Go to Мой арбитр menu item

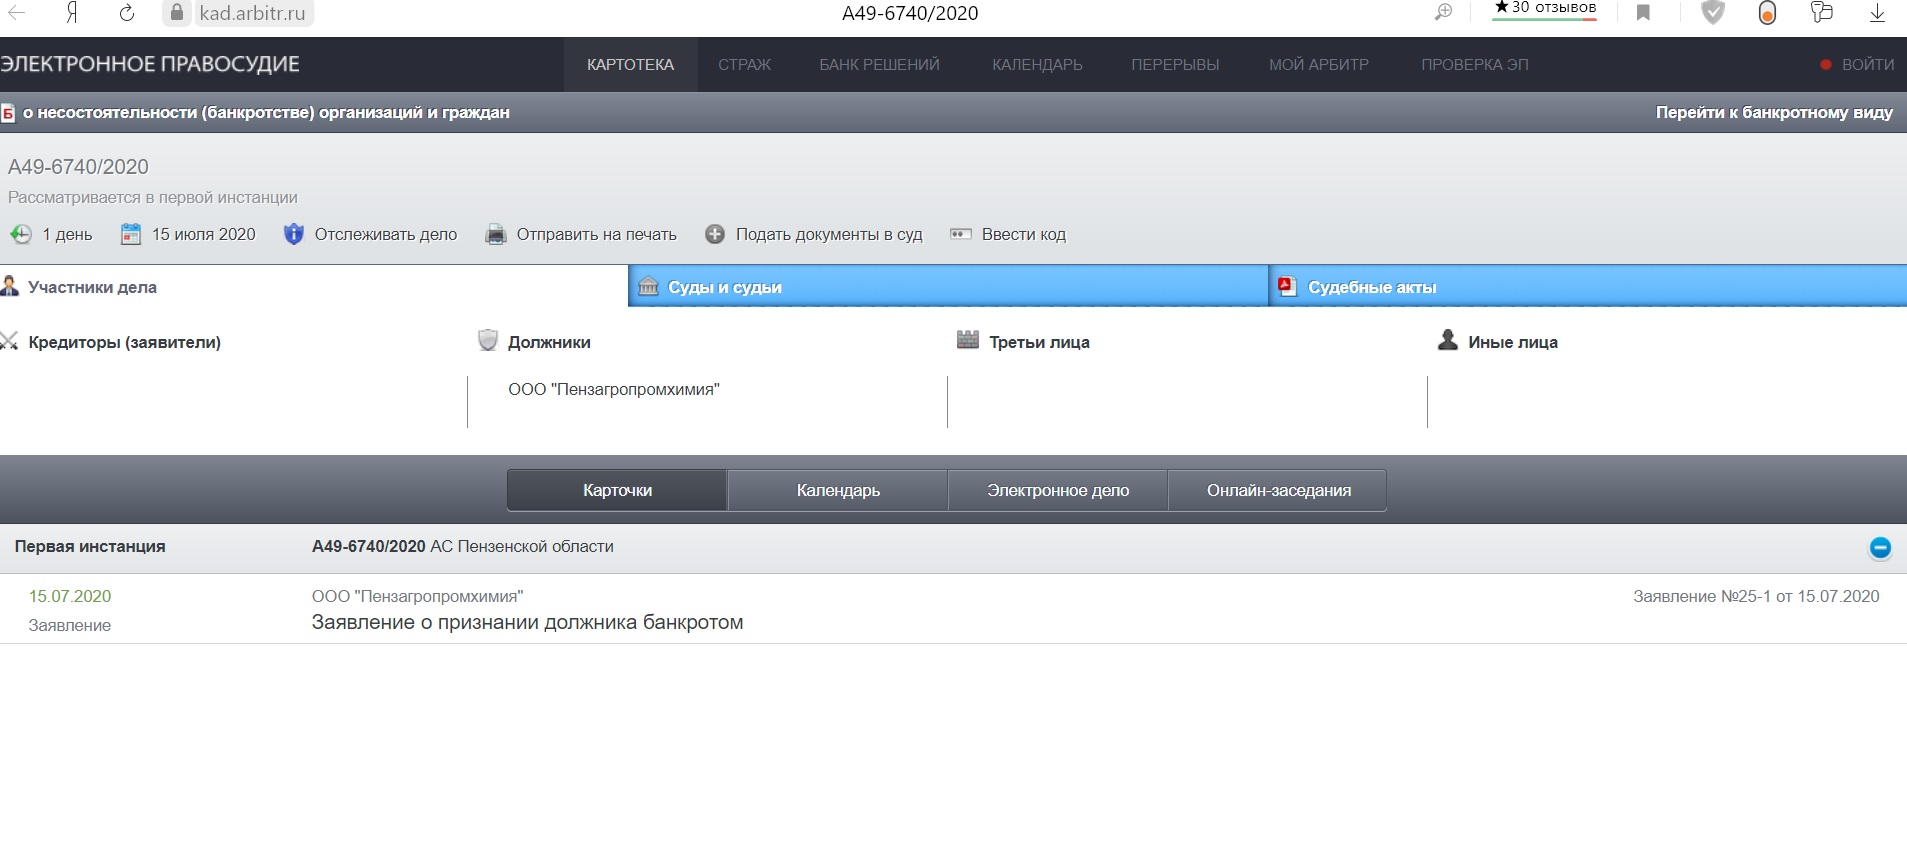point(1318,65)
